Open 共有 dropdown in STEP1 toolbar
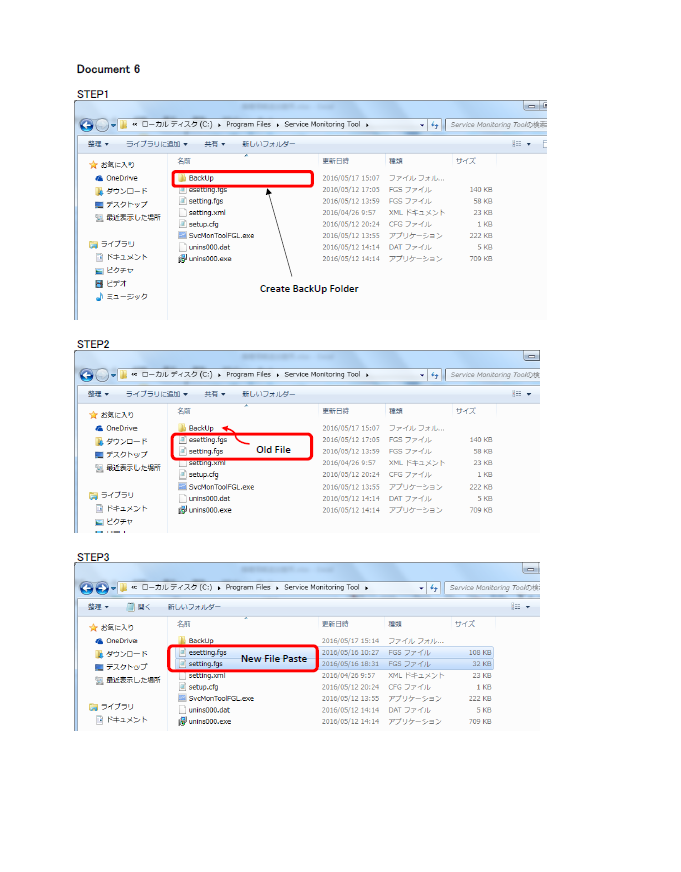 click(215, 144)
